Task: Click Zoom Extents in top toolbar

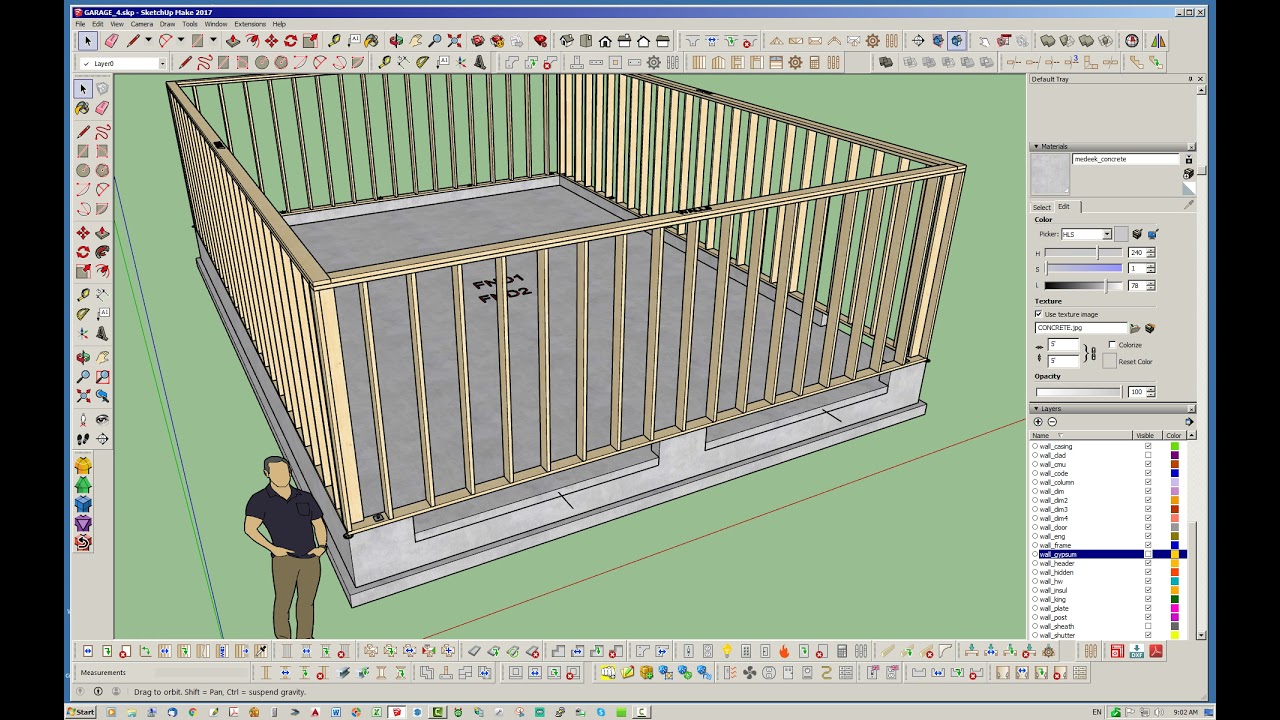Action: 454,41
